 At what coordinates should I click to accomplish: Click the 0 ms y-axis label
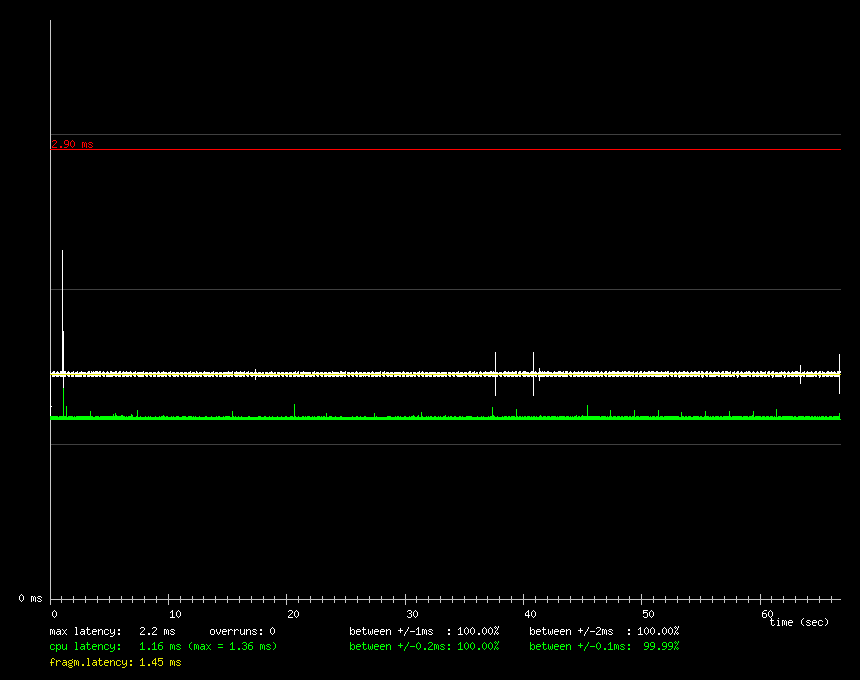pyautogui.click(x=29, y=598)
